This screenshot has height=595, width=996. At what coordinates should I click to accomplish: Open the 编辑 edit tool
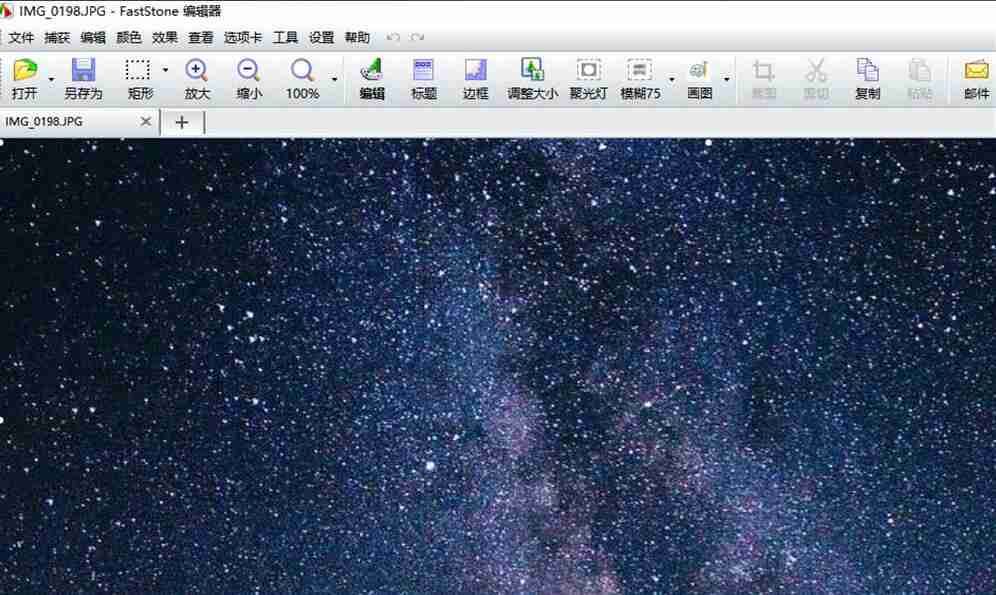(x=371, y=78)
